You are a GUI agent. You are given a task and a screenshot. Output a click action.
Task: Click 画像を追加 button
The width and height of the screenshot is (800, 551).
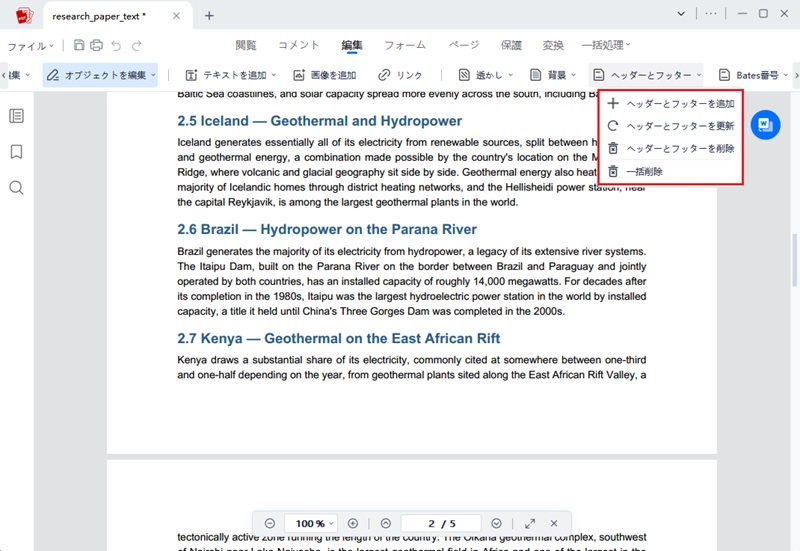coord(324,76)
